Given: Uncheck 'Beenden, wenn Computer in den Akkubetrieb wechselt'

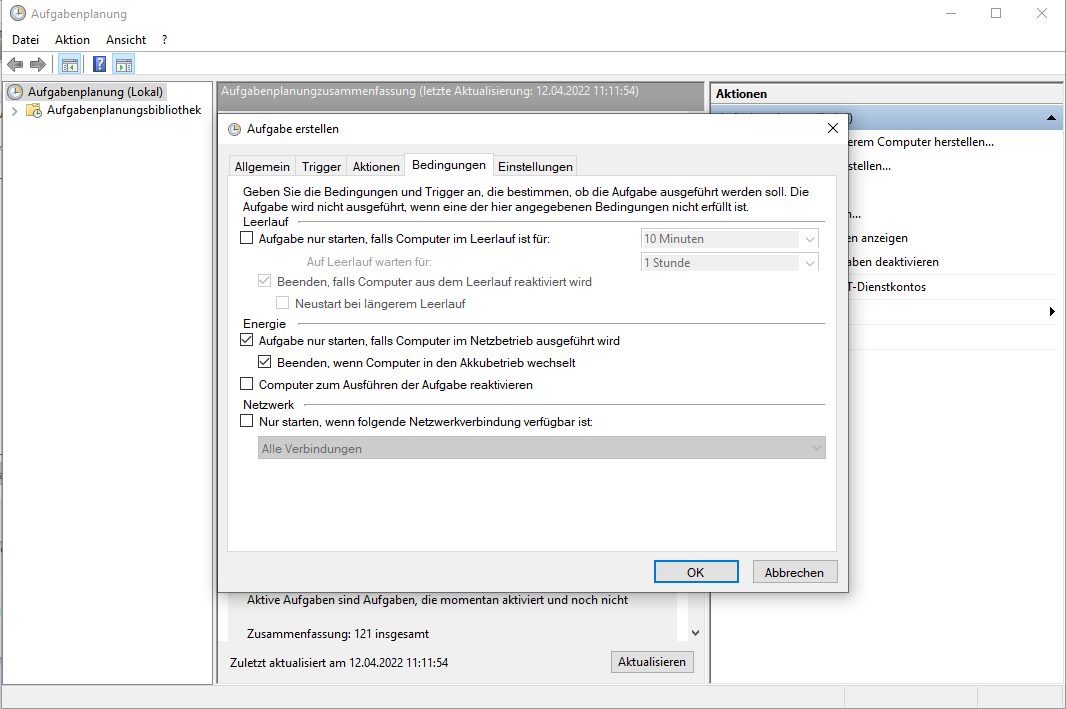Looking at the screenshot, I should coord(265,363).
